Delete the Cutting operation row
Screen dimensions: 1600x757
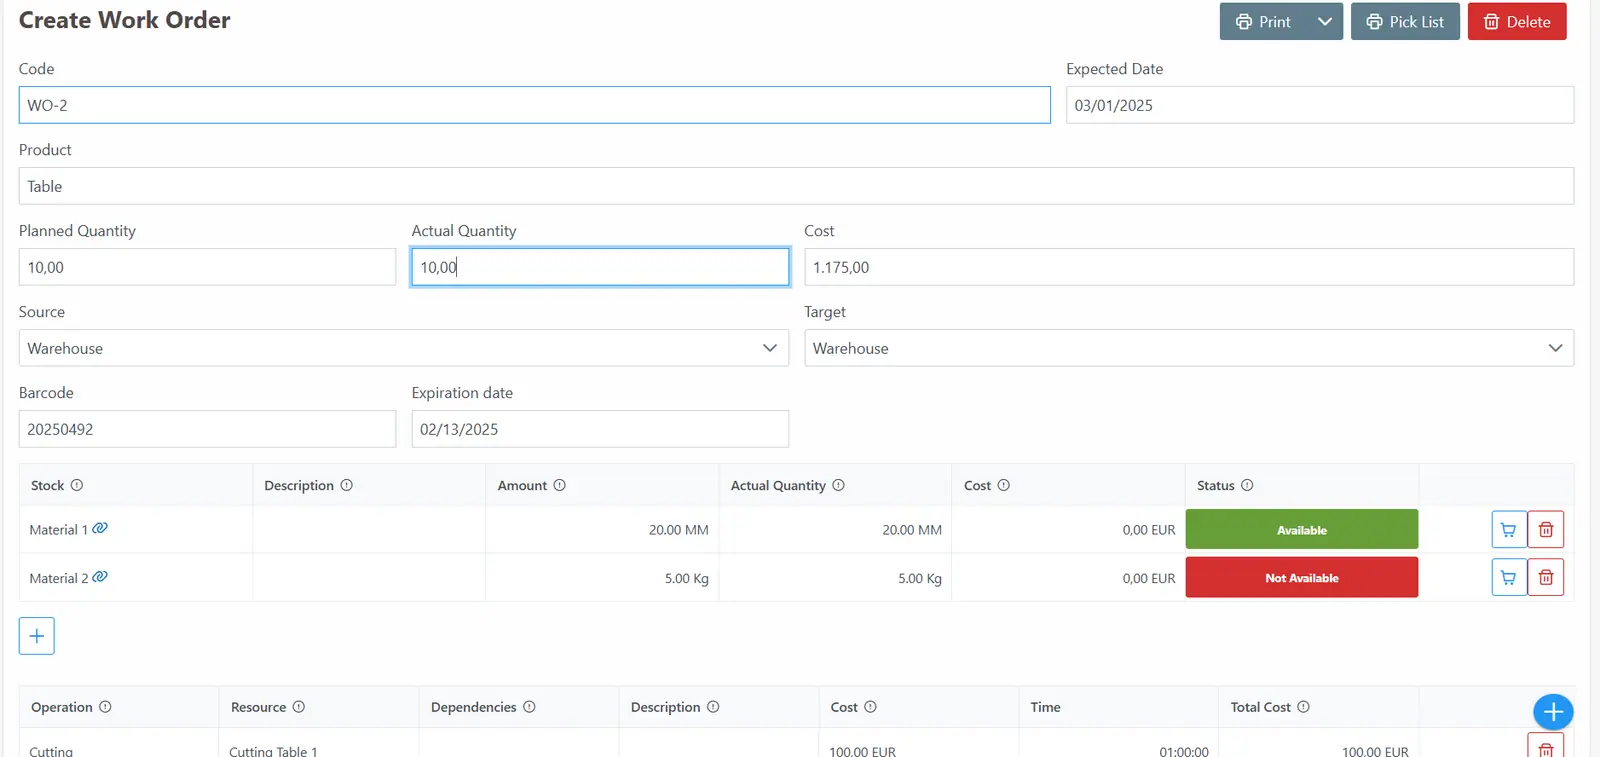[1546, 748]
